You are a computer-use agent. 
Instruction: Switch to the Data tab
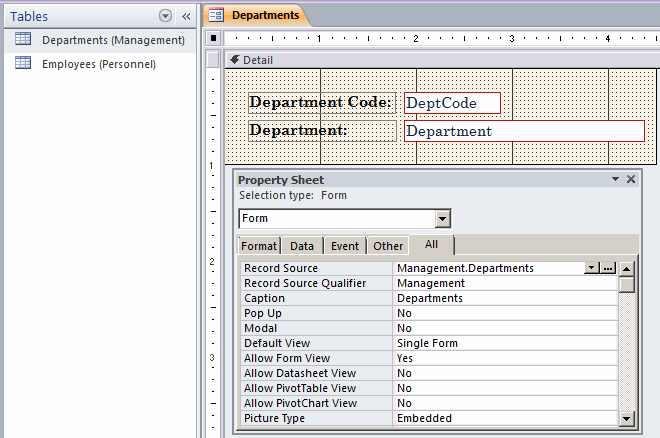[x=302, y=246]
